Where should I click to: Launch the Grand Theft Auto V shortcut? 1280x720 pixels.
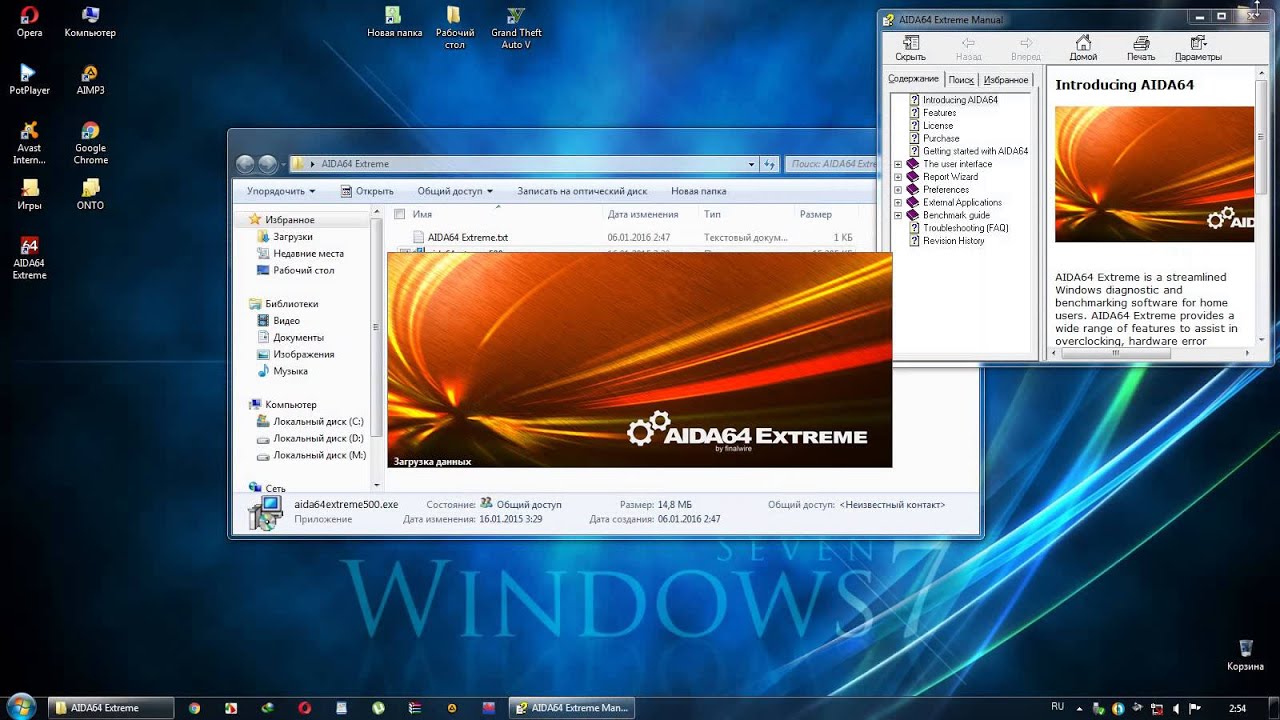pos(516,28)
